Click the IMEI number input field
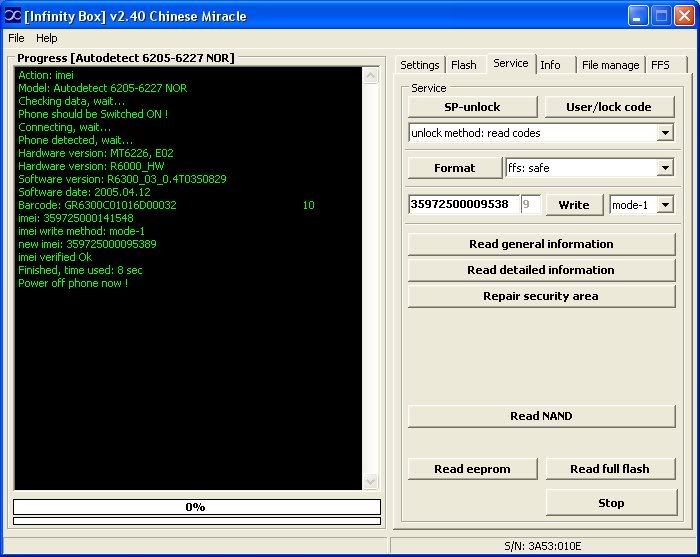 tap(464, 204)
